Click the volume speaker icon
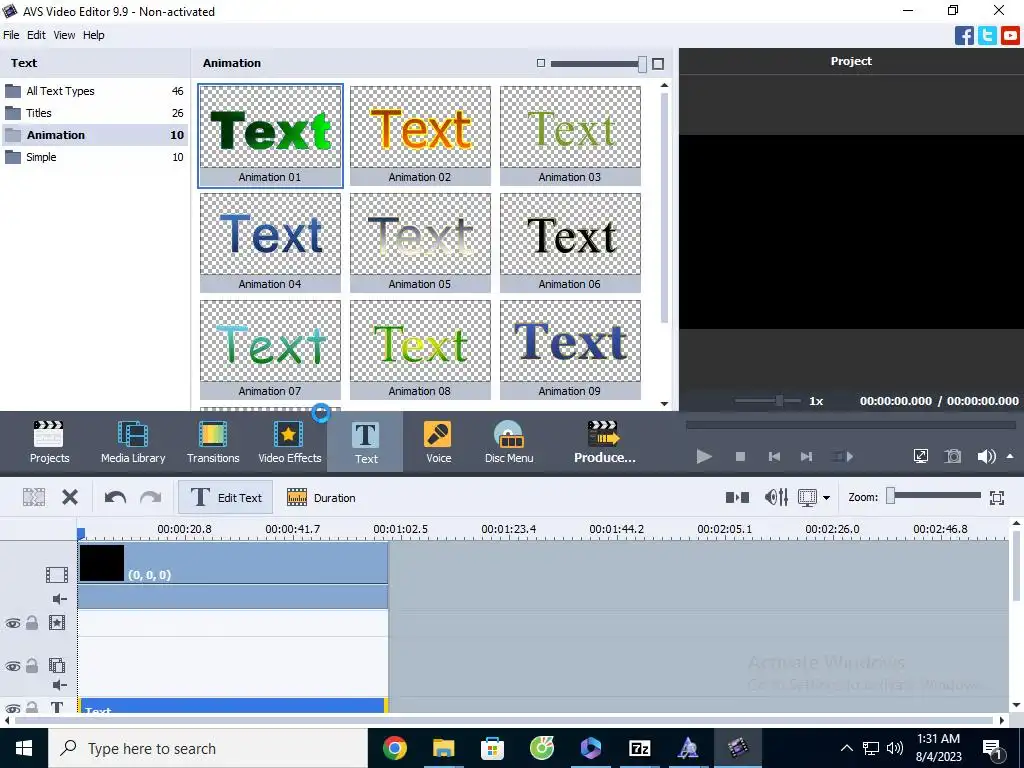The image size is (1024, 768). [986, 456]
